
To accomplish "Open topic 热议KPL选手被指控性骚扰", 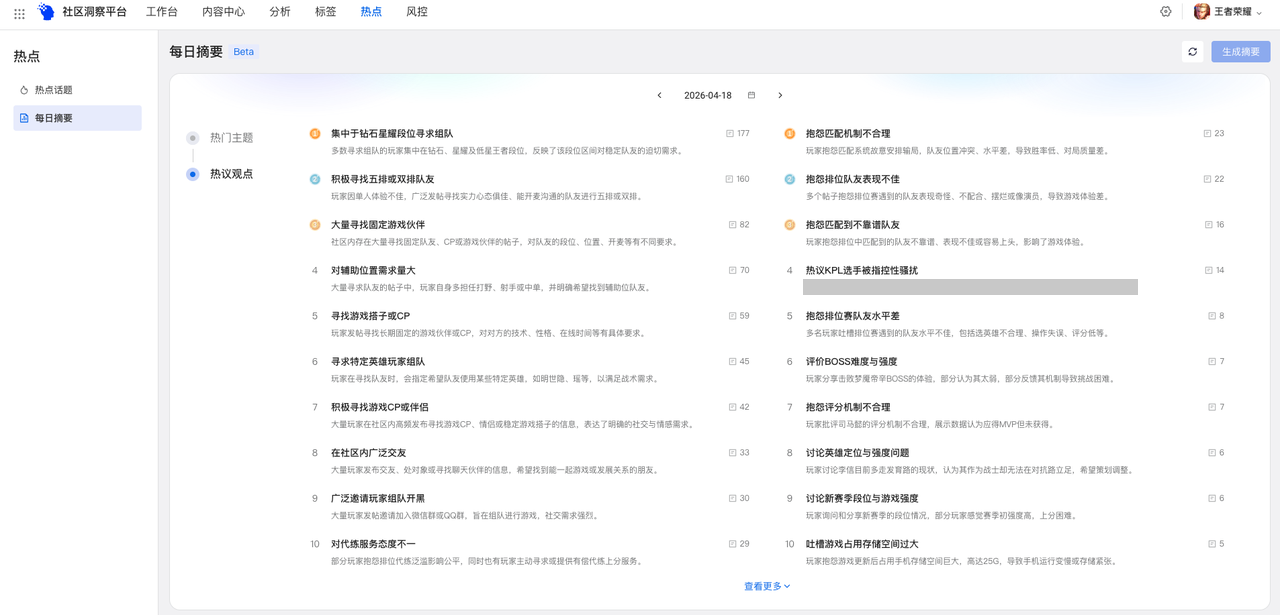I will pyautogui.click(x=862, y=270).
